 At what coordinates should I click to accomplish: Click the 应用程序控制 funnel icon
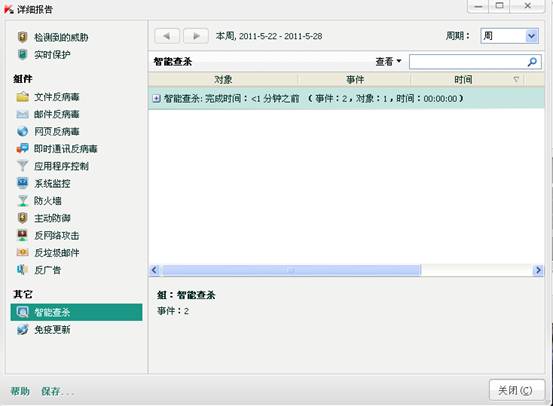pyautogui.click(x=23, y=166)
